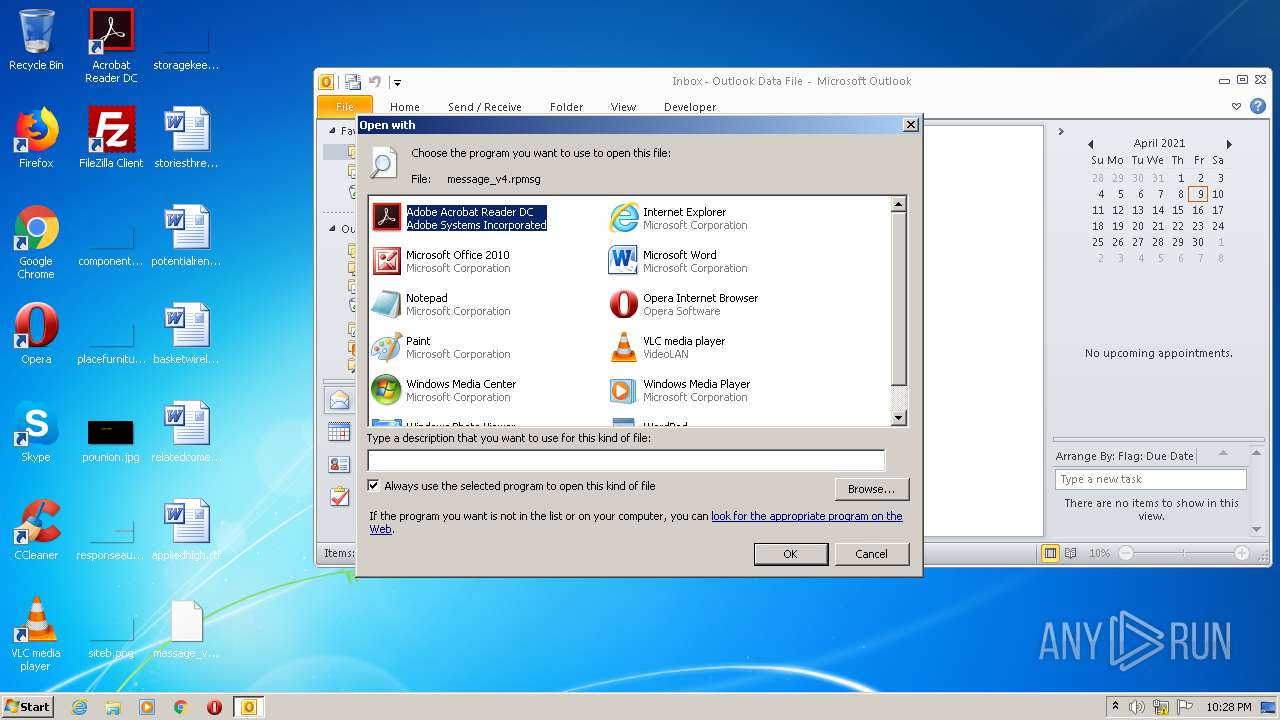The width and height of the screenshot is (1280, 720).
Task: Click the Undo icon in Outlook title bar
Action: click(x=375, y=82)
